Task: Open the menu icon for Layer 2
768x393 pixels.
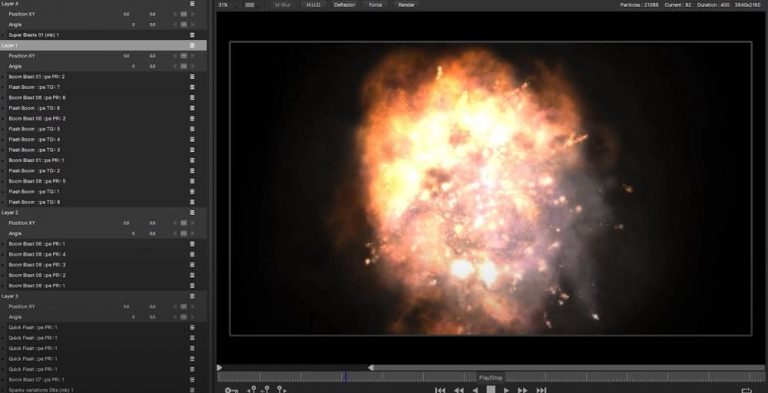Action: tap(192, 212)
